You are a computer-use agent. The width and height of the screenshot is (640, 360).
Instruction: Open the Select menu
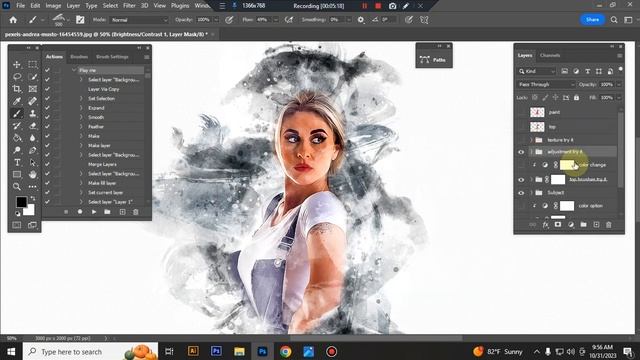[x=110, y=6]
